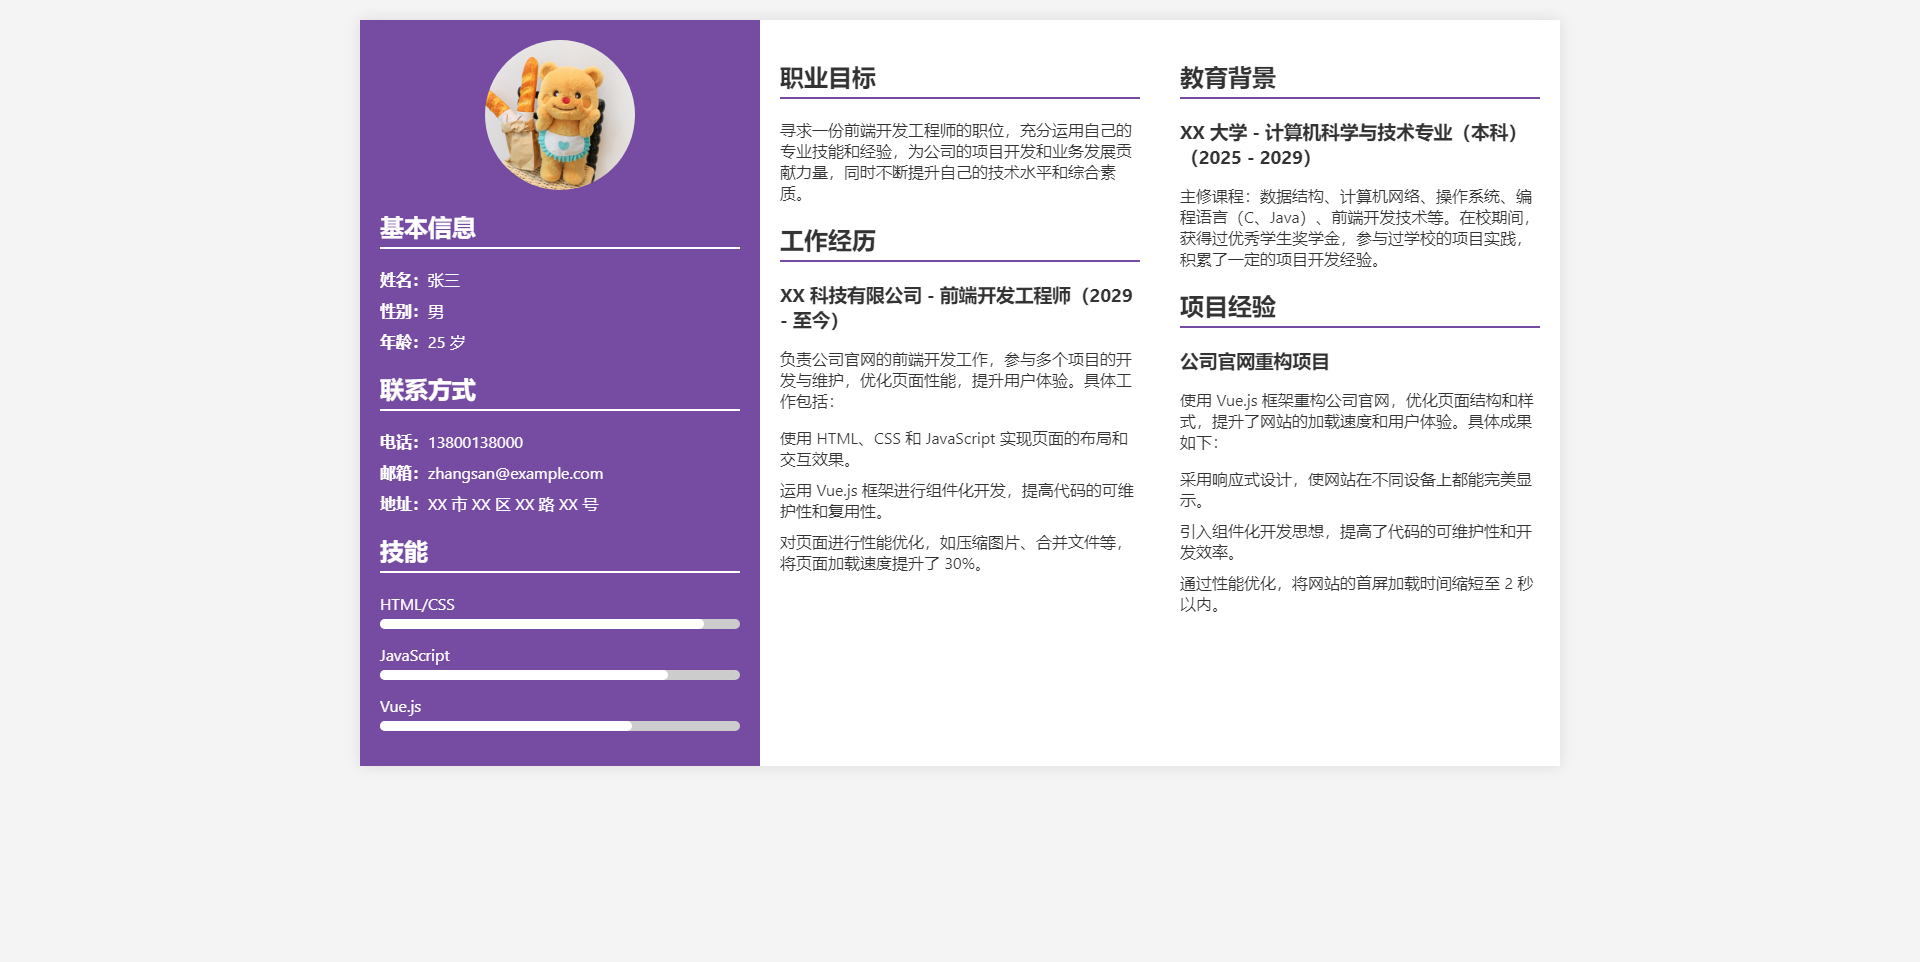Click the email zhangsan@example.com
Viewport: 1920px width, 962px height.
515,474
